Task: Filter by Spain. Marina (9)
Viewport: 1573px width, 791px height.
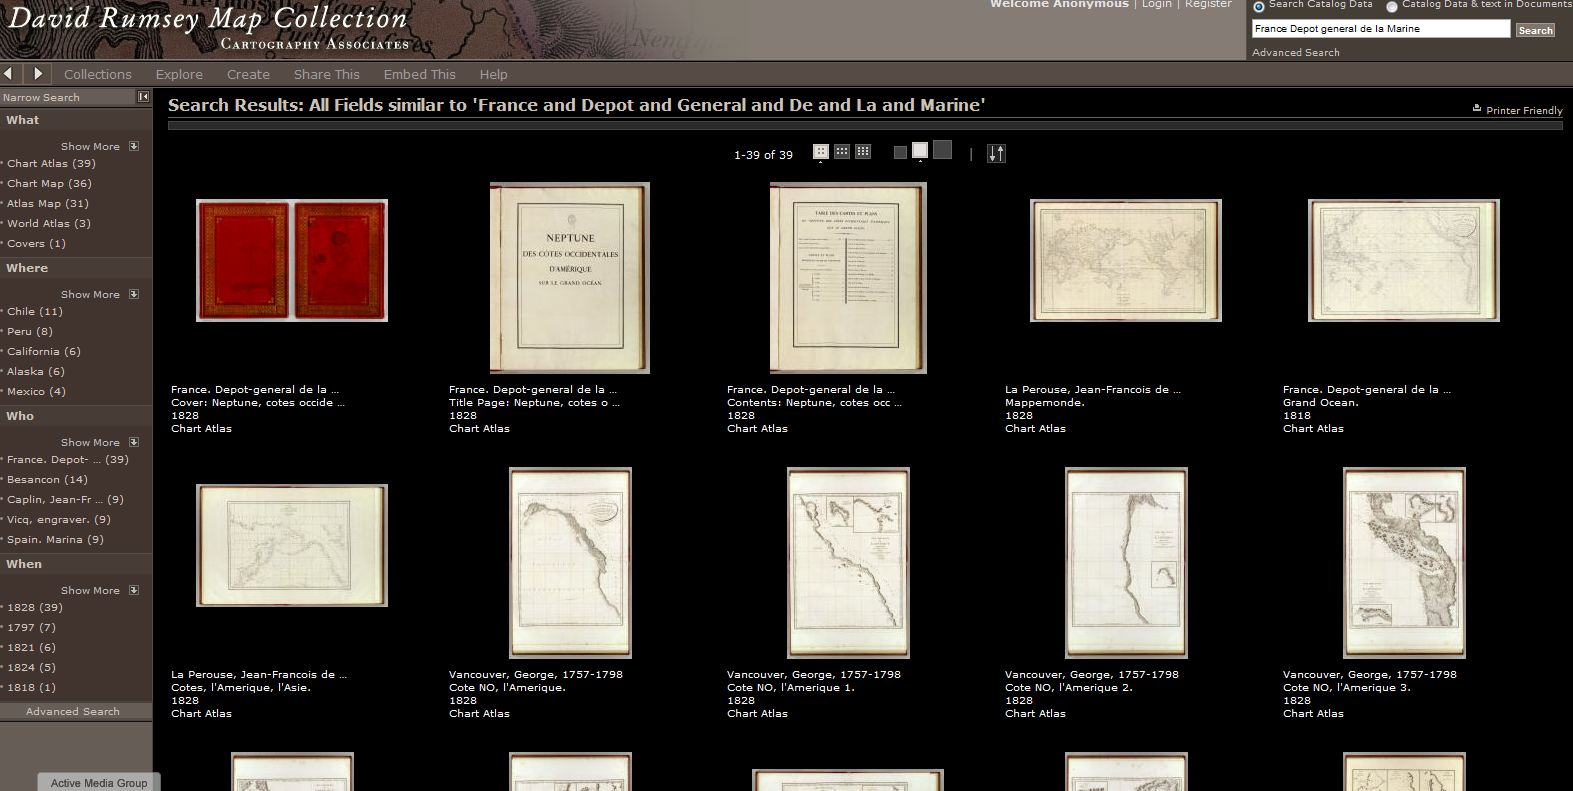Action: pyautogui.click(x=55, y=539)
